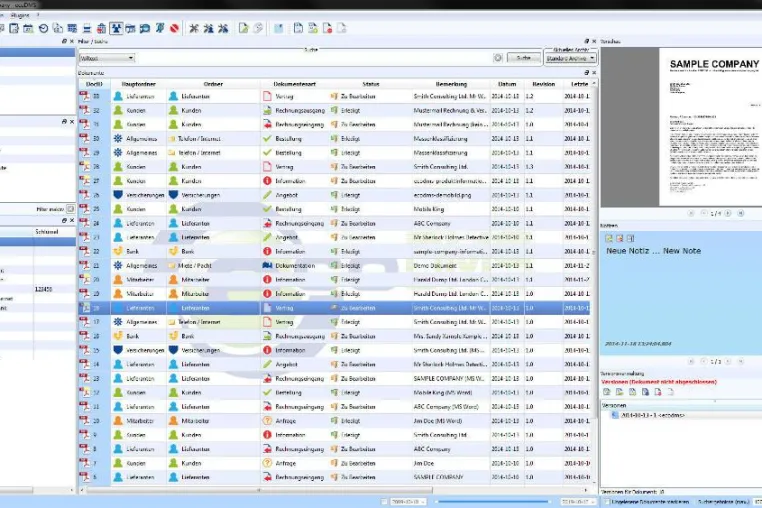Click the document with green plus toolbar icon
The width and height of the screenshot is (762, 508).
[313, 28]
